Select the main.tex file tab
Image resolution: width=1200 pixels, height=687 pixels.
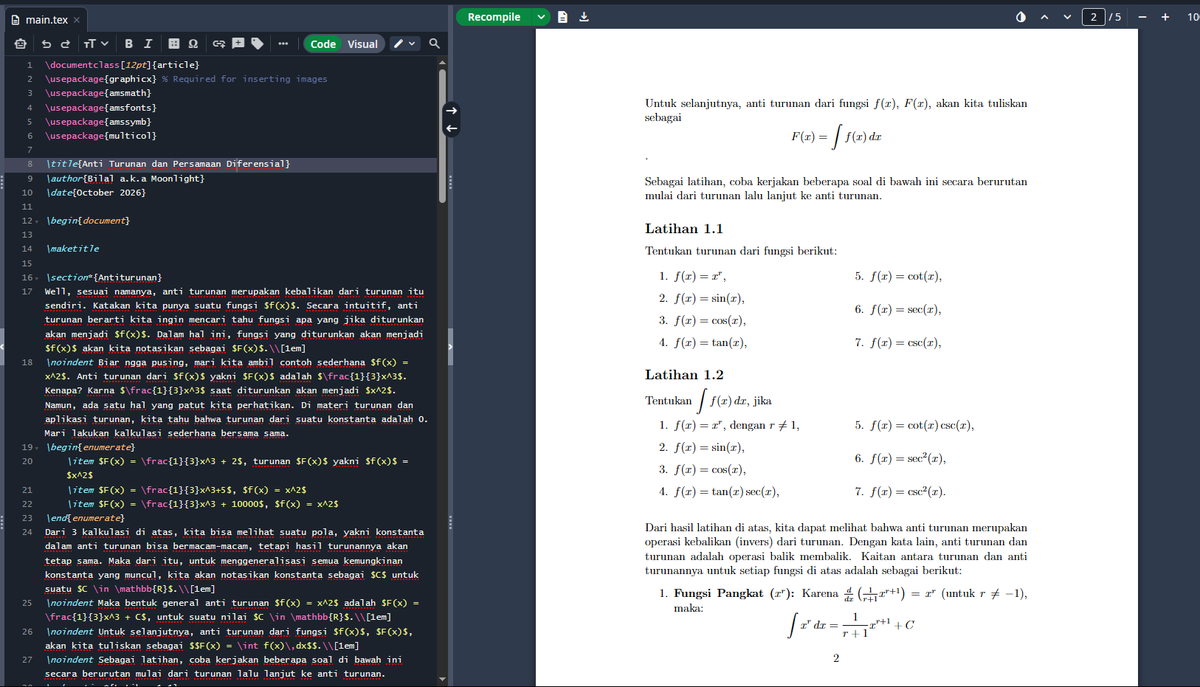(46, 20)
